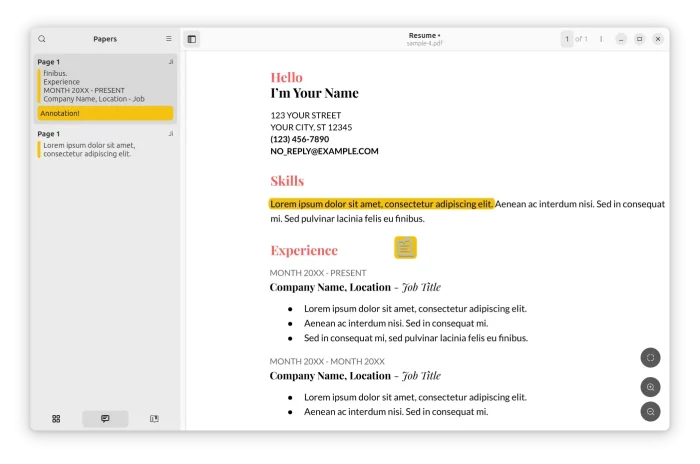
Task: Click the author icon on the first annotation
Action: coord(171,62)
